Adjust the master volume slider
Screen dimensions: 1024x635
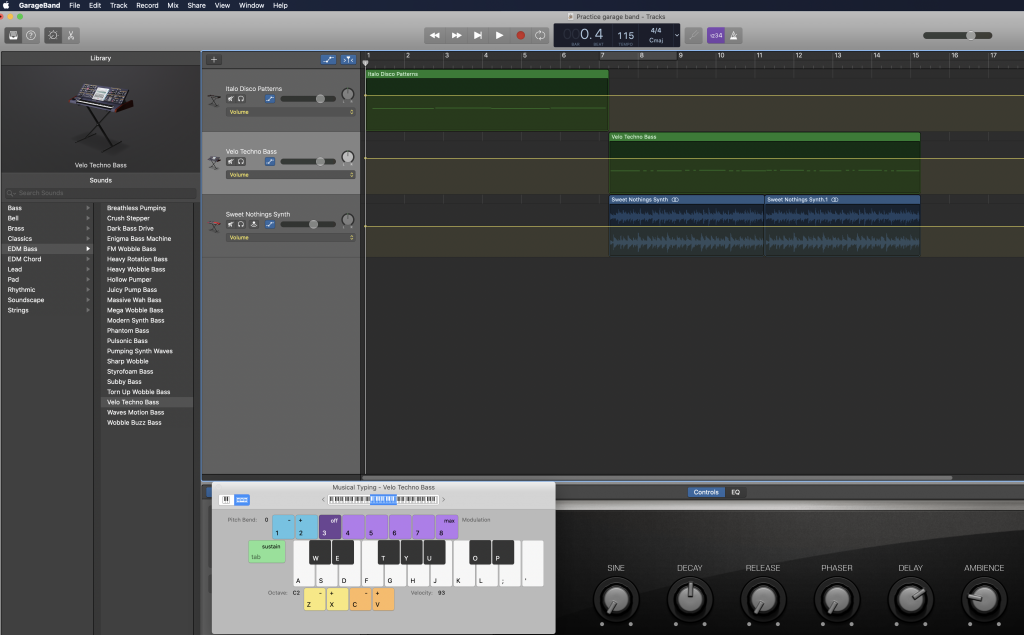tap(957, 35)
